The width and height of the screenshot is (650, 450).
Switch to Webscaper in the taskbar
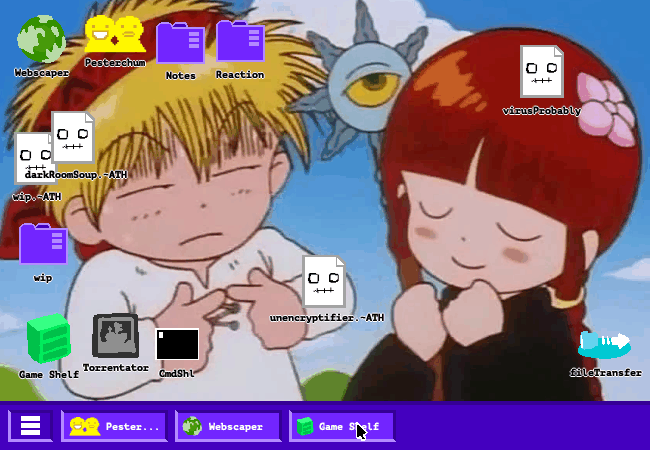[x=230, y=426]
